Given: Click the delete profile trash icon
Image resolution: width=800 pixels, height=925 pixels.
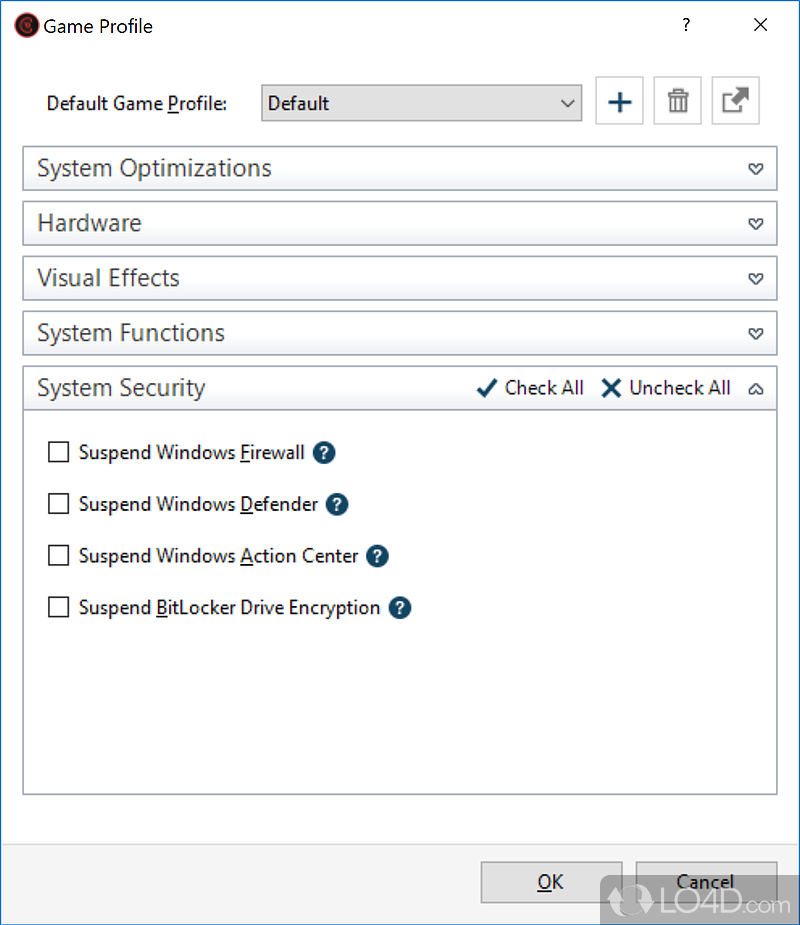Looking at the screenshot, I should 678,102.
